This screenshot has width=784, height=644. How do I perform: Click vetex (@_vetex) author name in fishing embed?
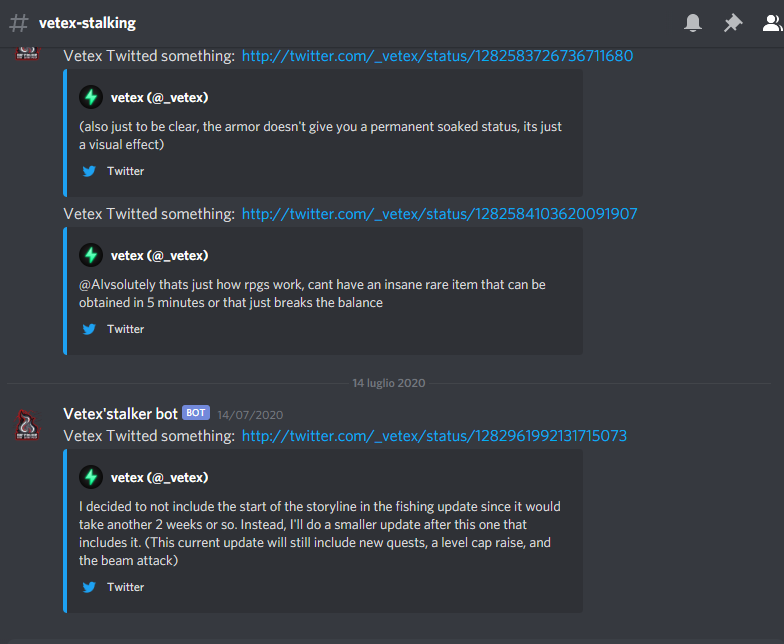point(160,478)
